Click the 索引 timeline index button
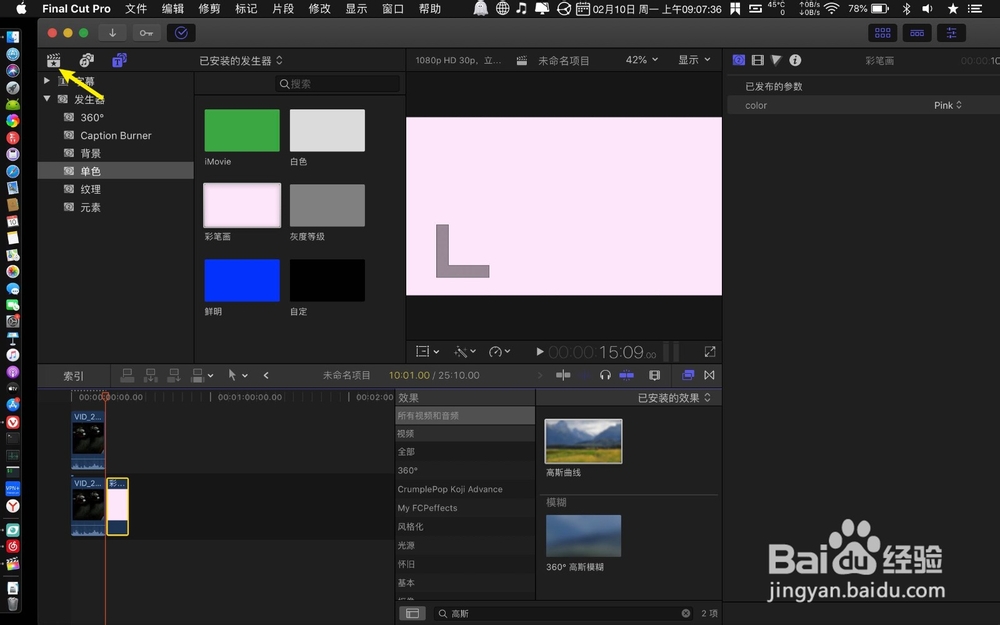 tap(73, 376)
